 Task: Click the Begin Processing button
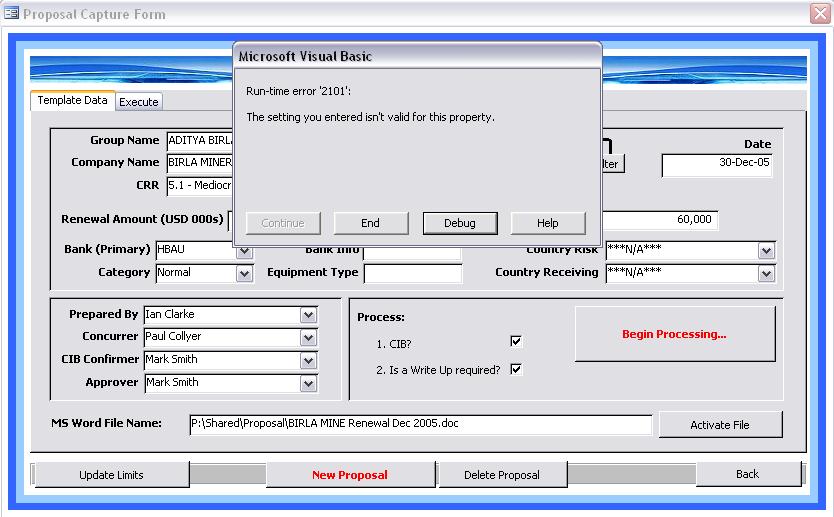click(x=674, y=334)
